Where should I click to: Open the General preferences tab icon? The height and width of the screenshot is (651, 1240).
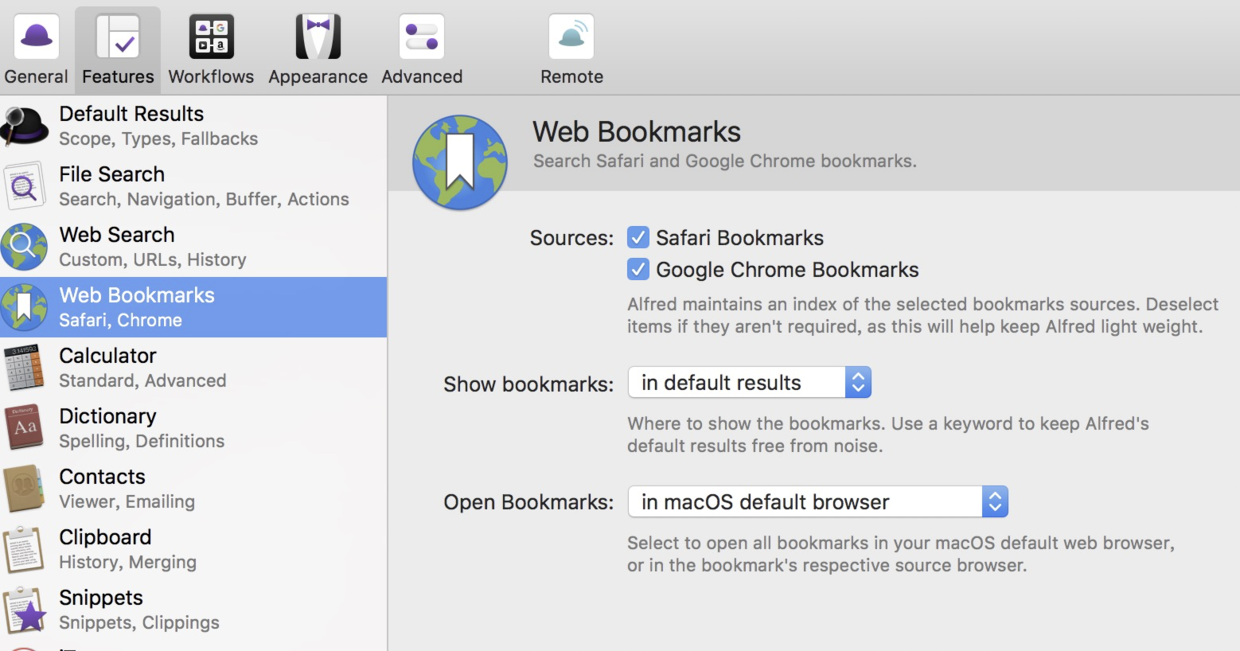click(36, 37)
